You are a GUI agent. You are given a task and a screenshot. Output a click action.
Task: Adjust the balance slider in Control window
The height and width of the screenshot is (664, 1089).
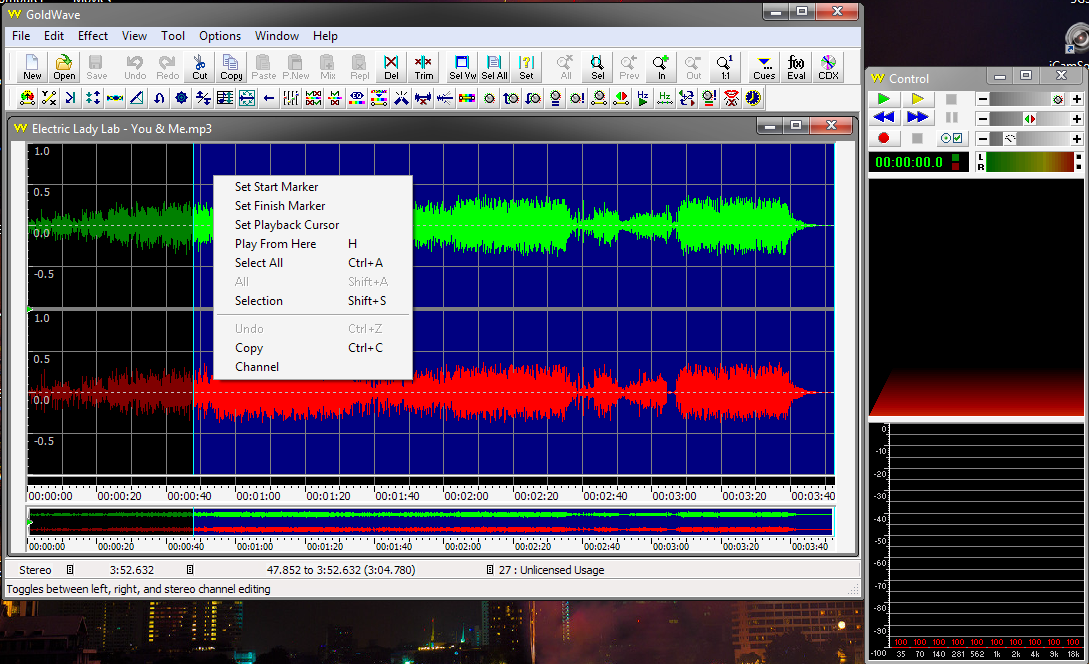[1029, 119]
